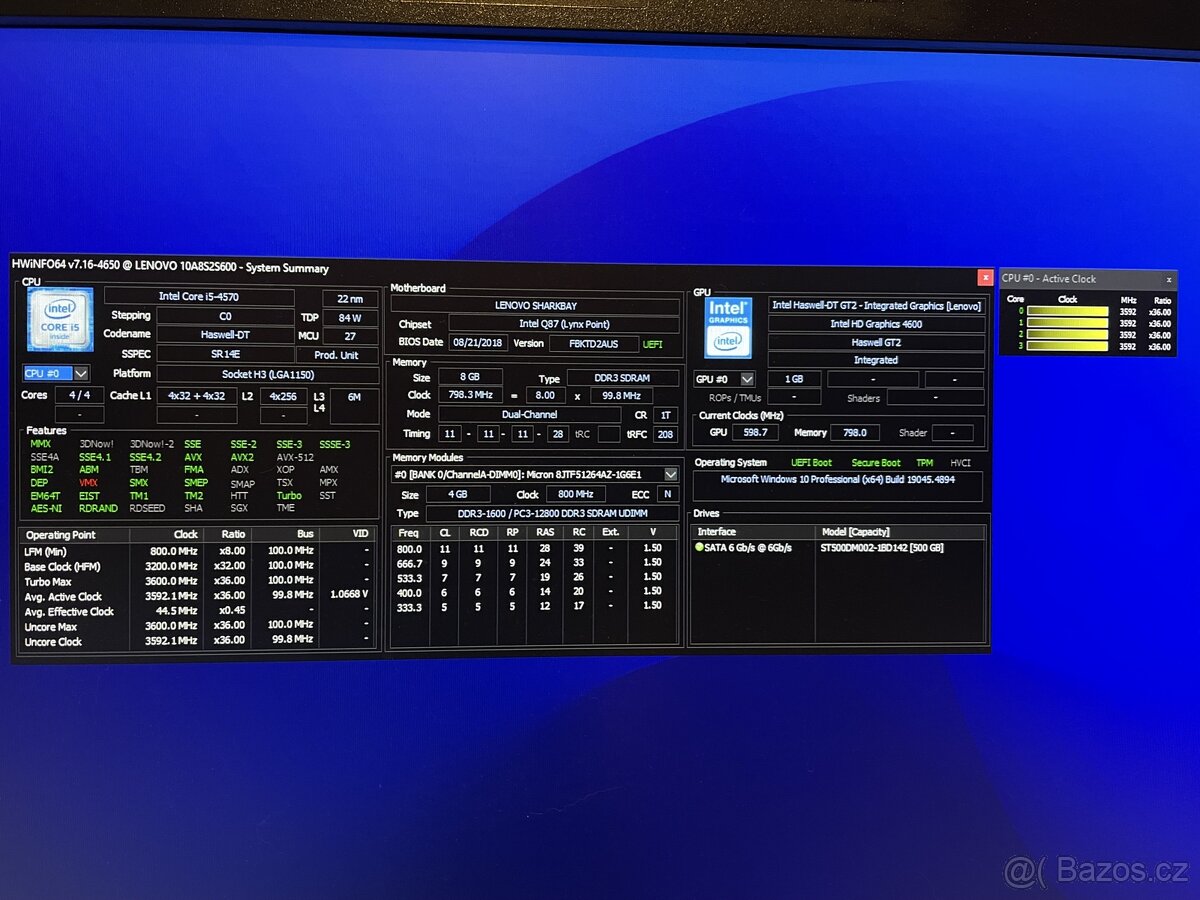The width and height of the screenshot is (1200, 900).
Task: Toggle the UEFI Boot indicator
Action: point(811,462)
